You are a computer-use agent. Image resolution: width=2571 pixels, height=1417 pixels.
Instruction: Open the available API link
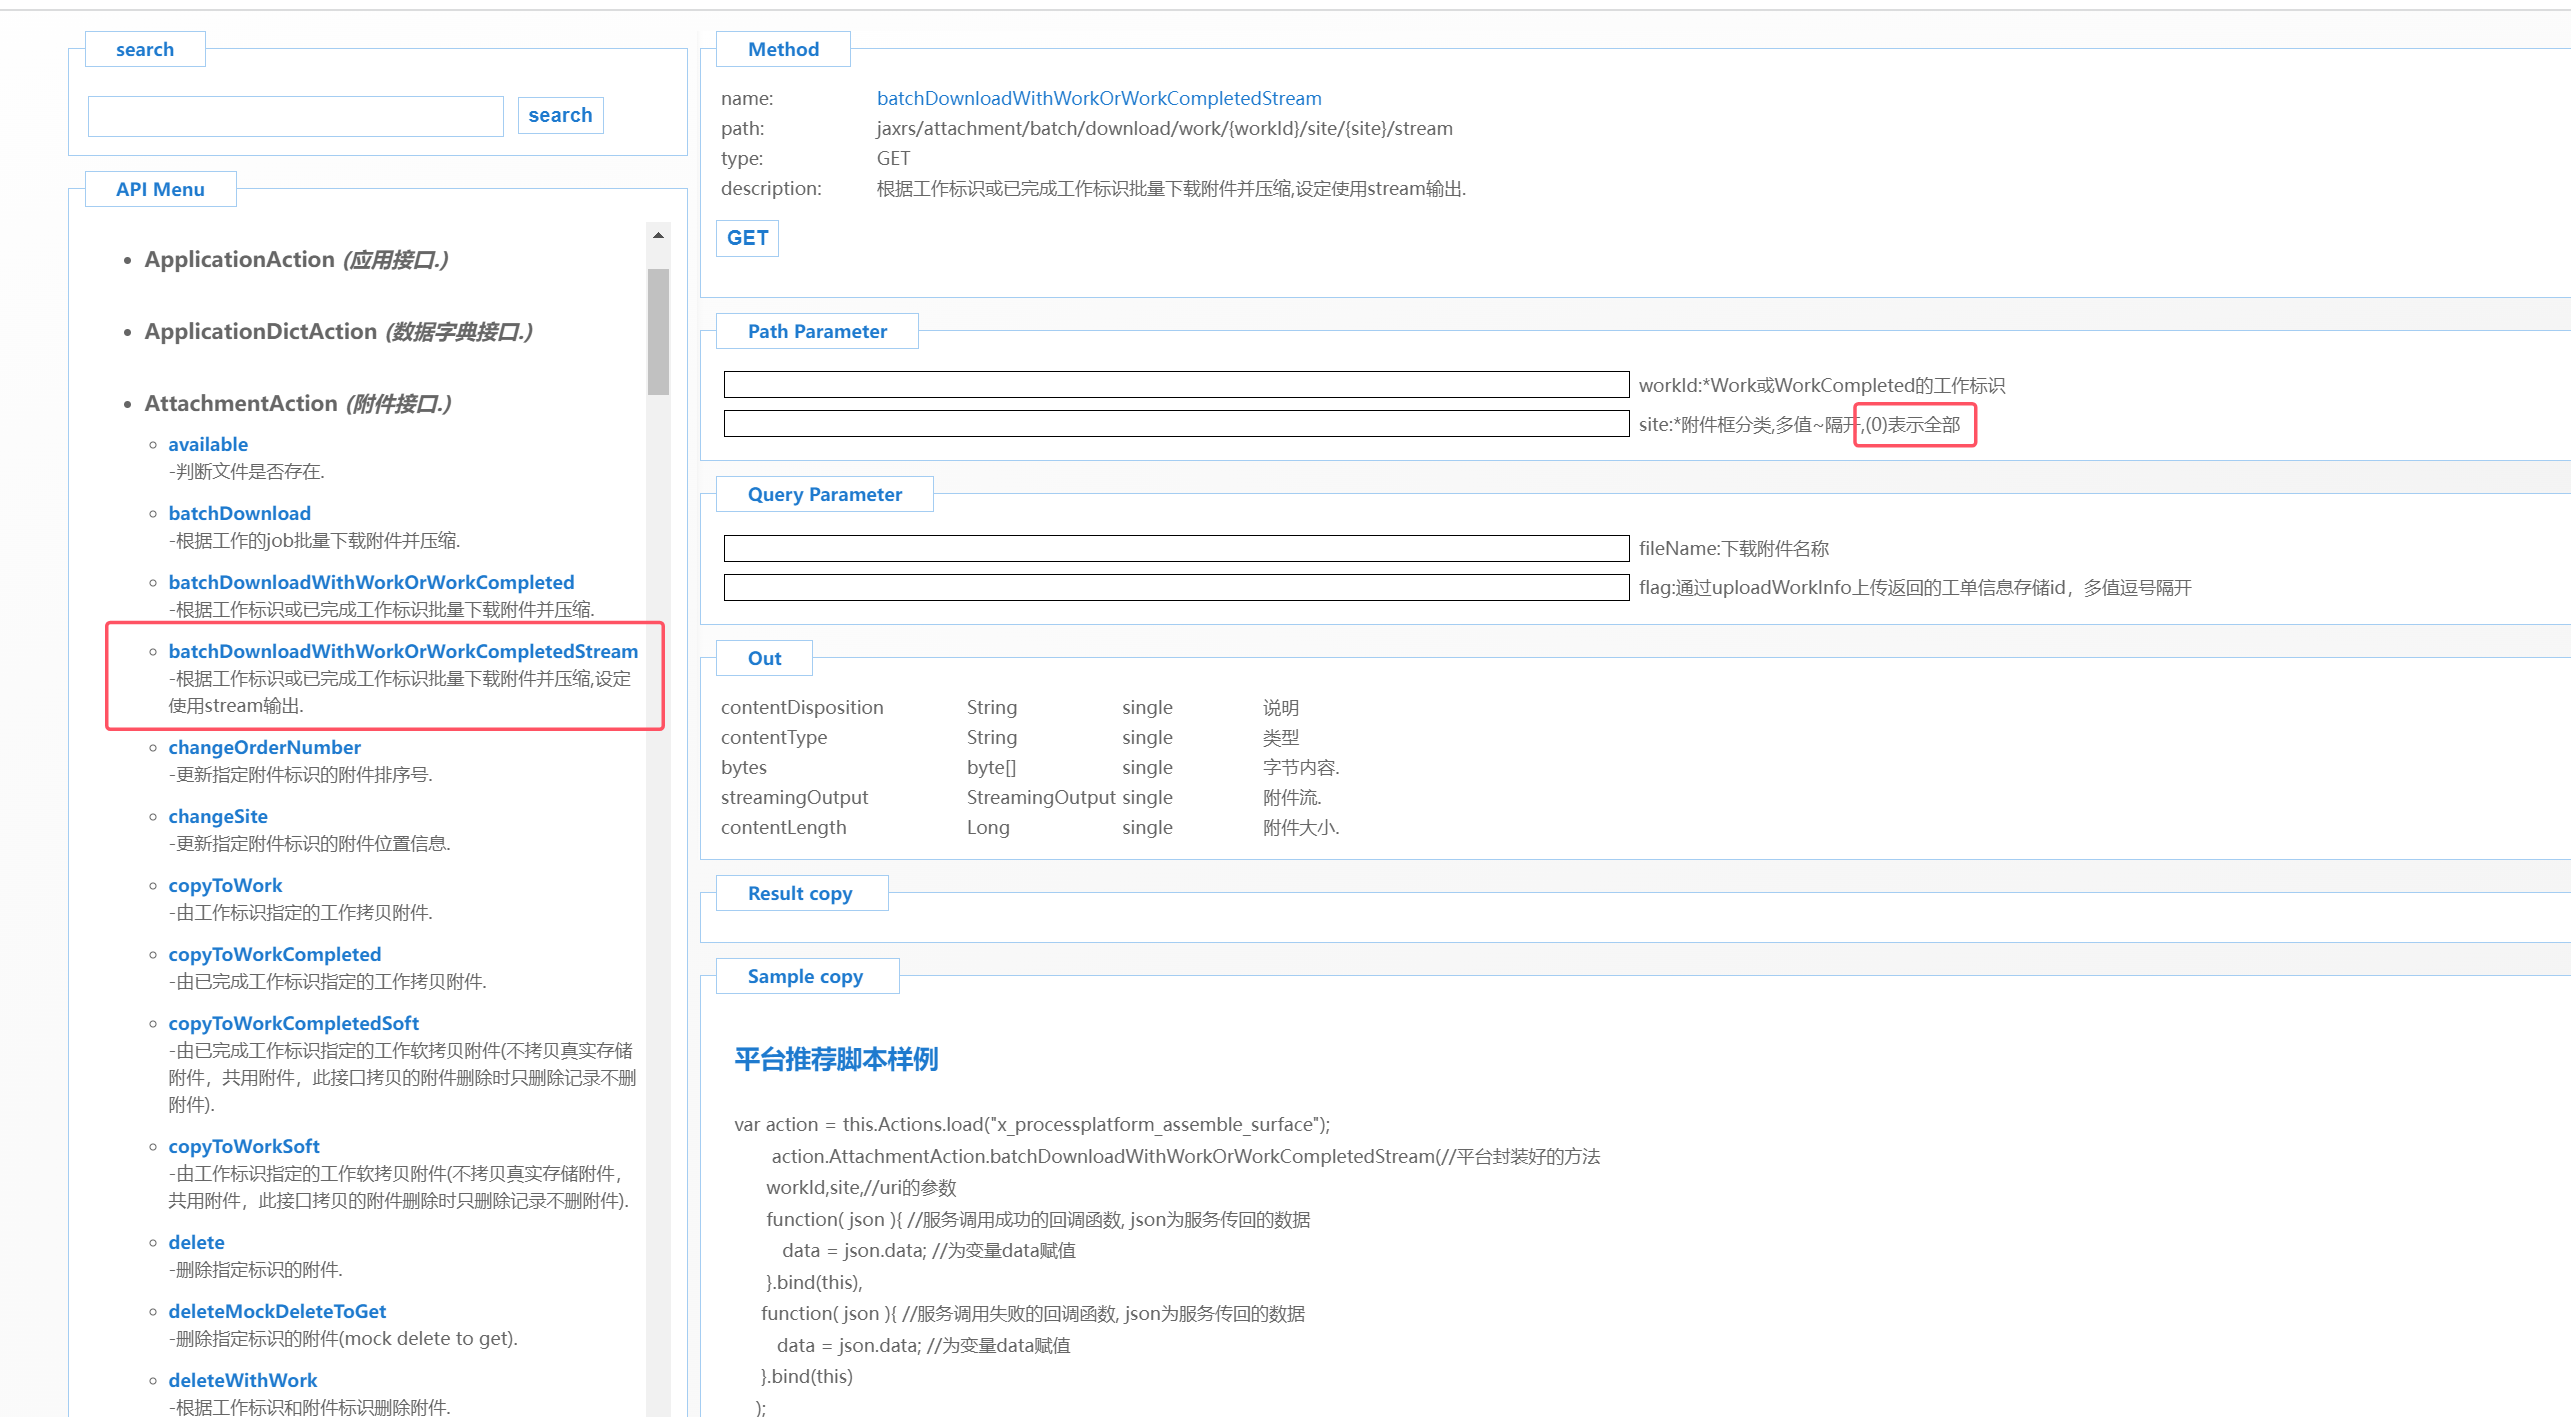coord(208,444)
